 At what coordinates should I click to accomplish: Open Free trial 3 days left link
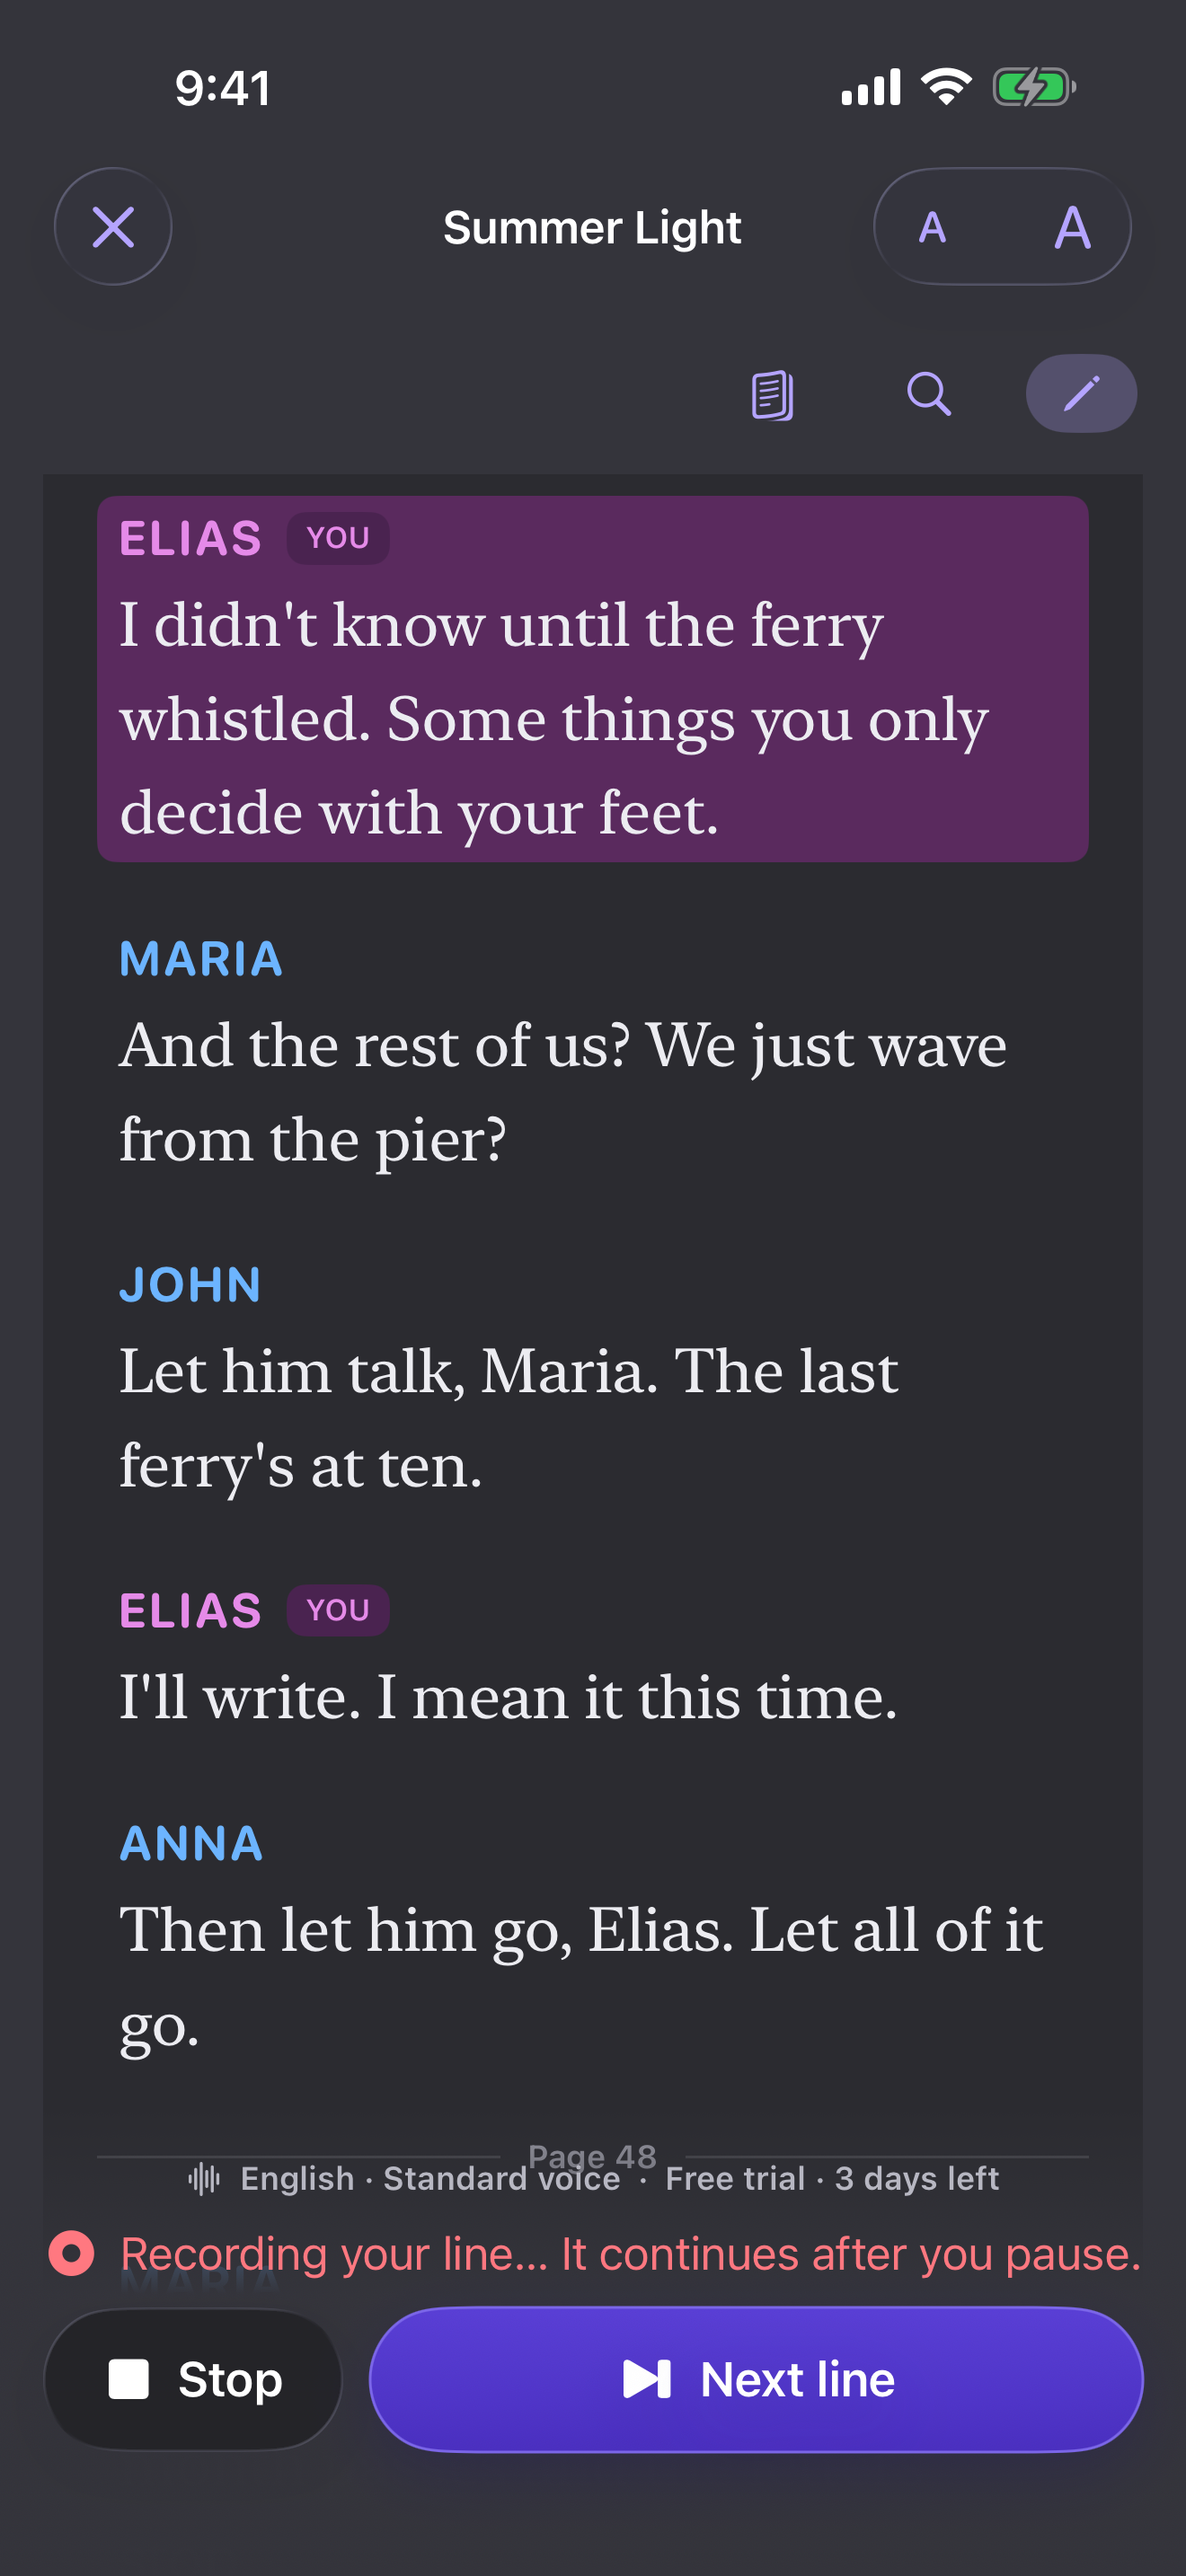pyautogui.click(x=832, y=2178)
